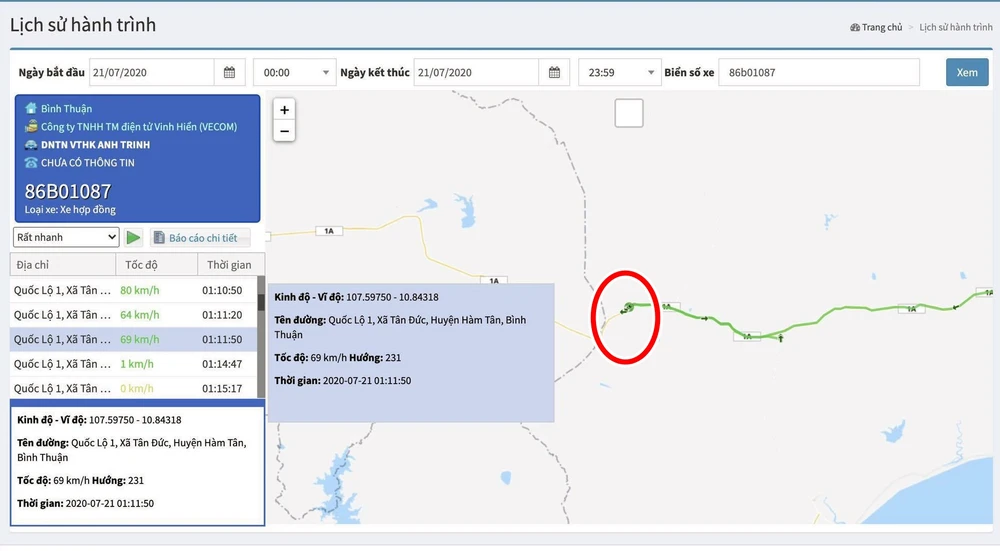Select the 1 km/h row at 01:14:47
Viewport: 1000px width, 551px height.
point(135,364)
